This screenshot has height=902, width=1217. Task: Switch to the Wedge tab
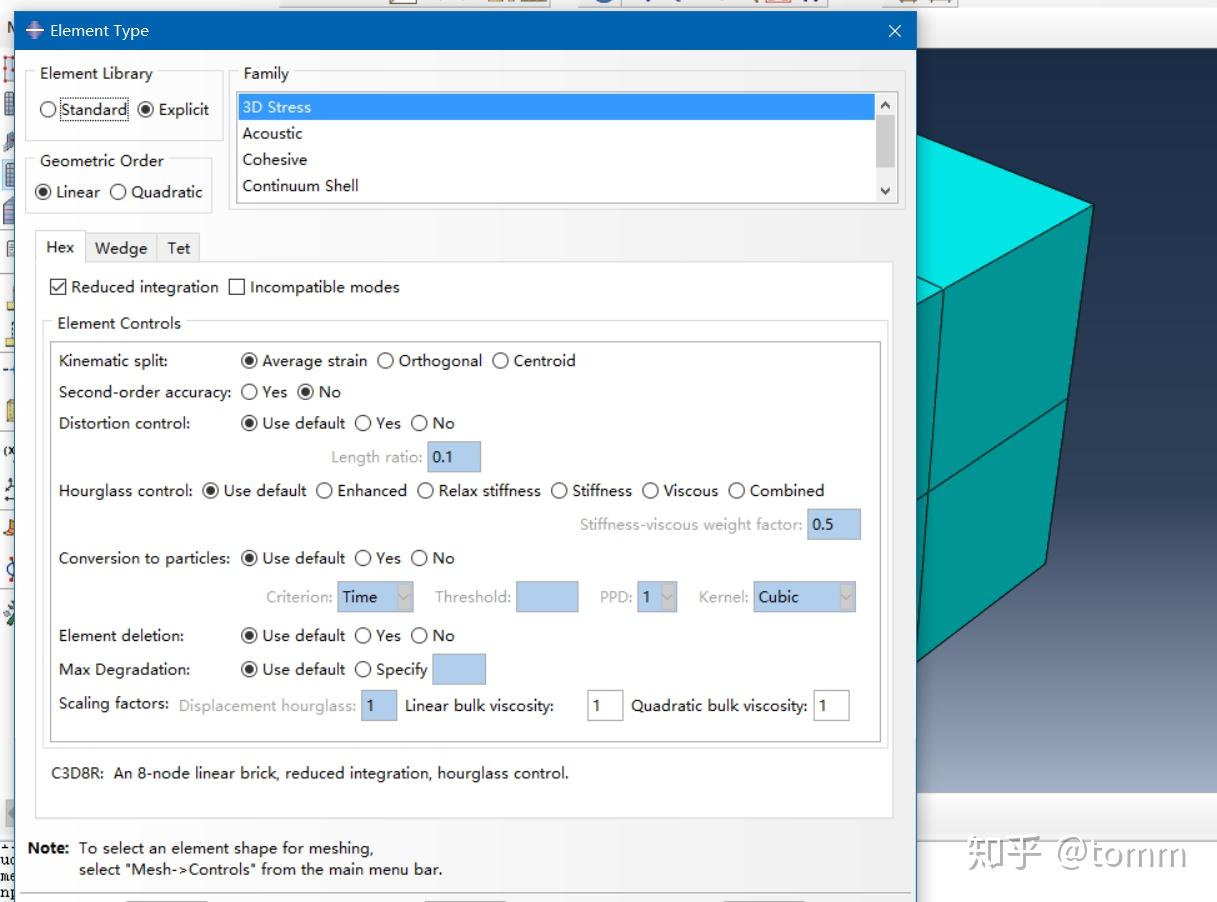120,247
